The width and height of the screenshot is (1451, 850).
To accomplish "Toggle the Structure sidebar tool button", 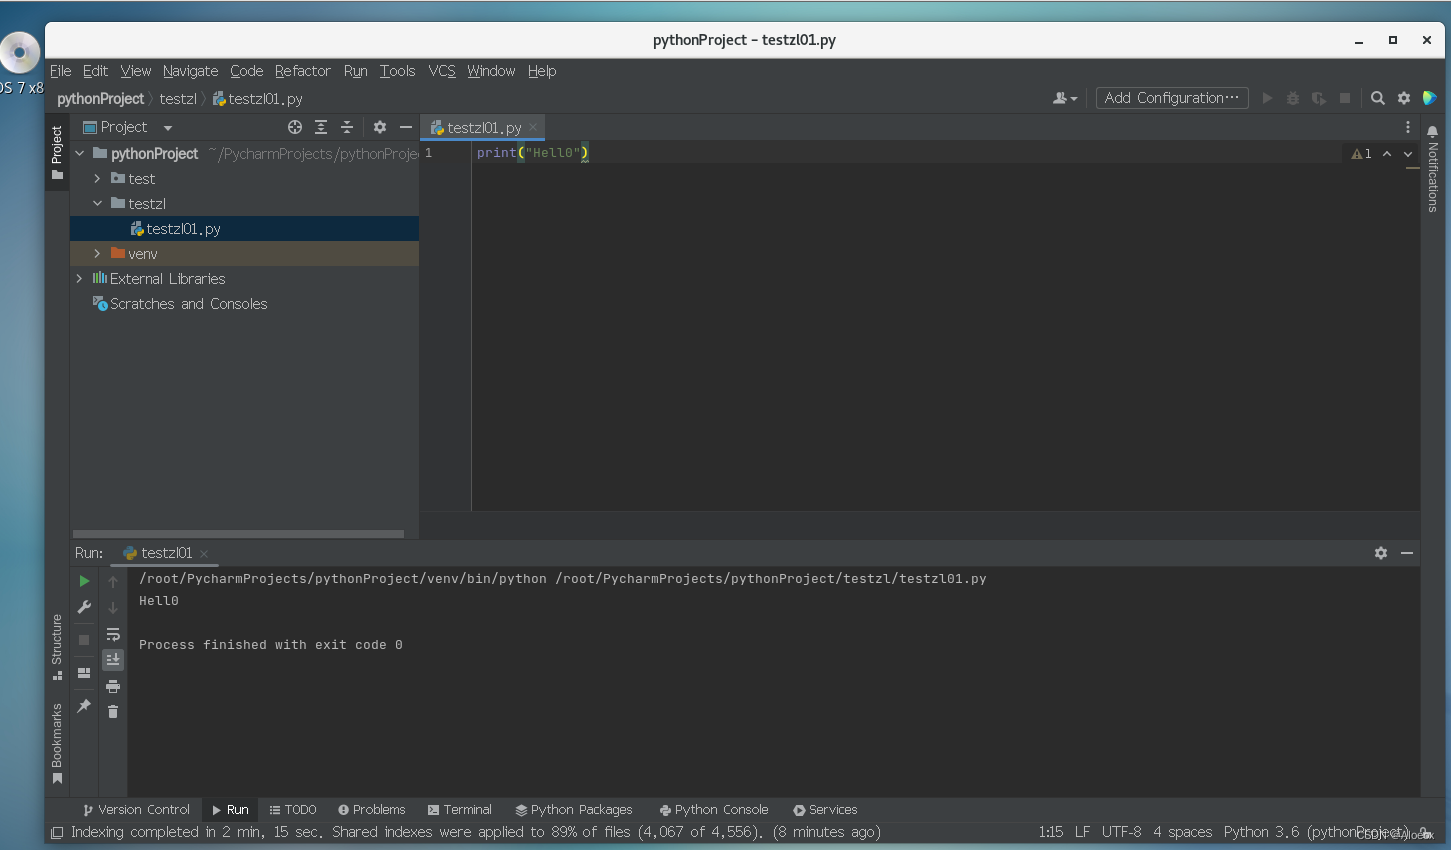I will click(57, 647).
